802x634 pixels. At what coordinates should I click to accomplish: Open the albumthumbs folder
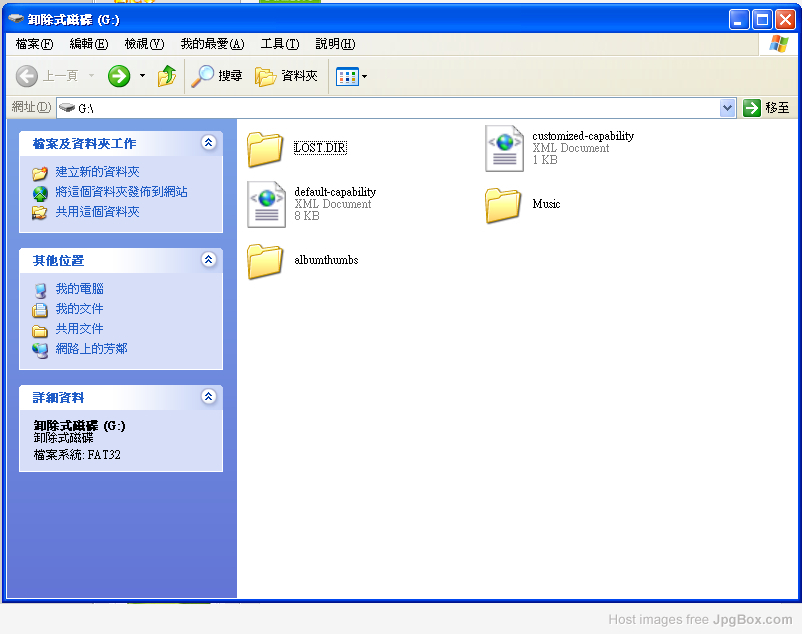tap(266, 260)
